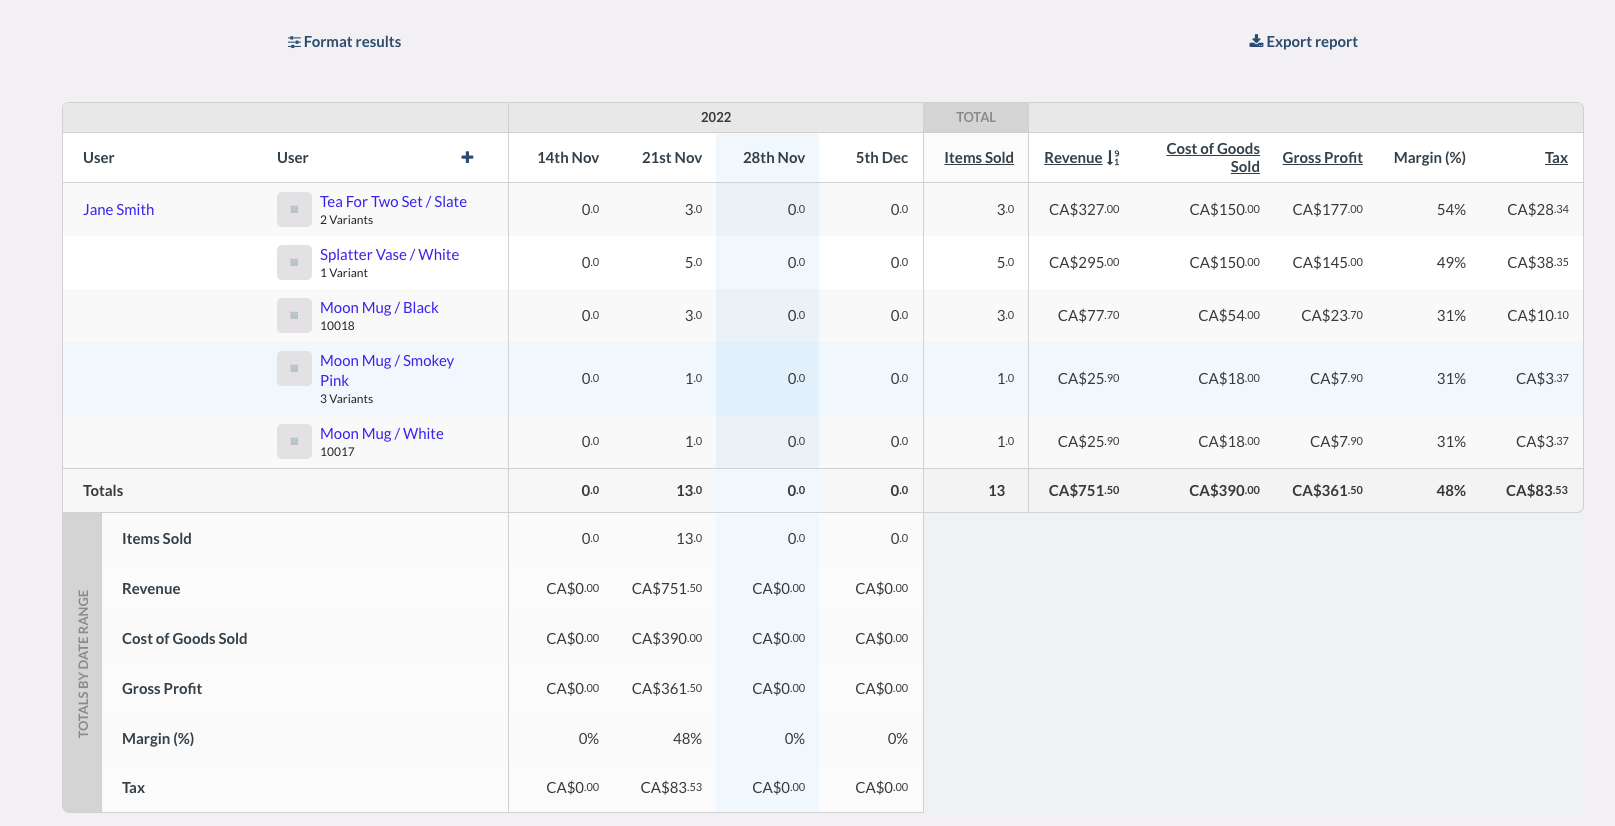Click Moon Mug Smokey Pink thumbnail
The image size is (1615, 826).
pos(294,369)
